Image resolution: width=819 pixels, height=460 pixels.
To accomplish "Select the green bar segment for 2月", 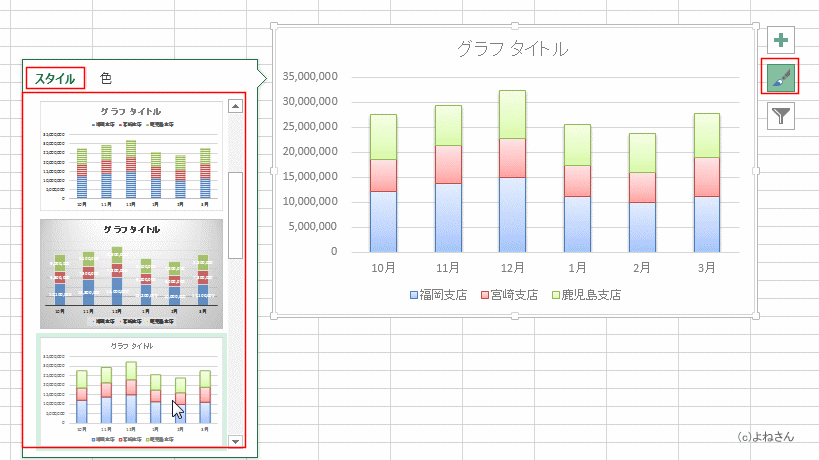I will point(642,153).
